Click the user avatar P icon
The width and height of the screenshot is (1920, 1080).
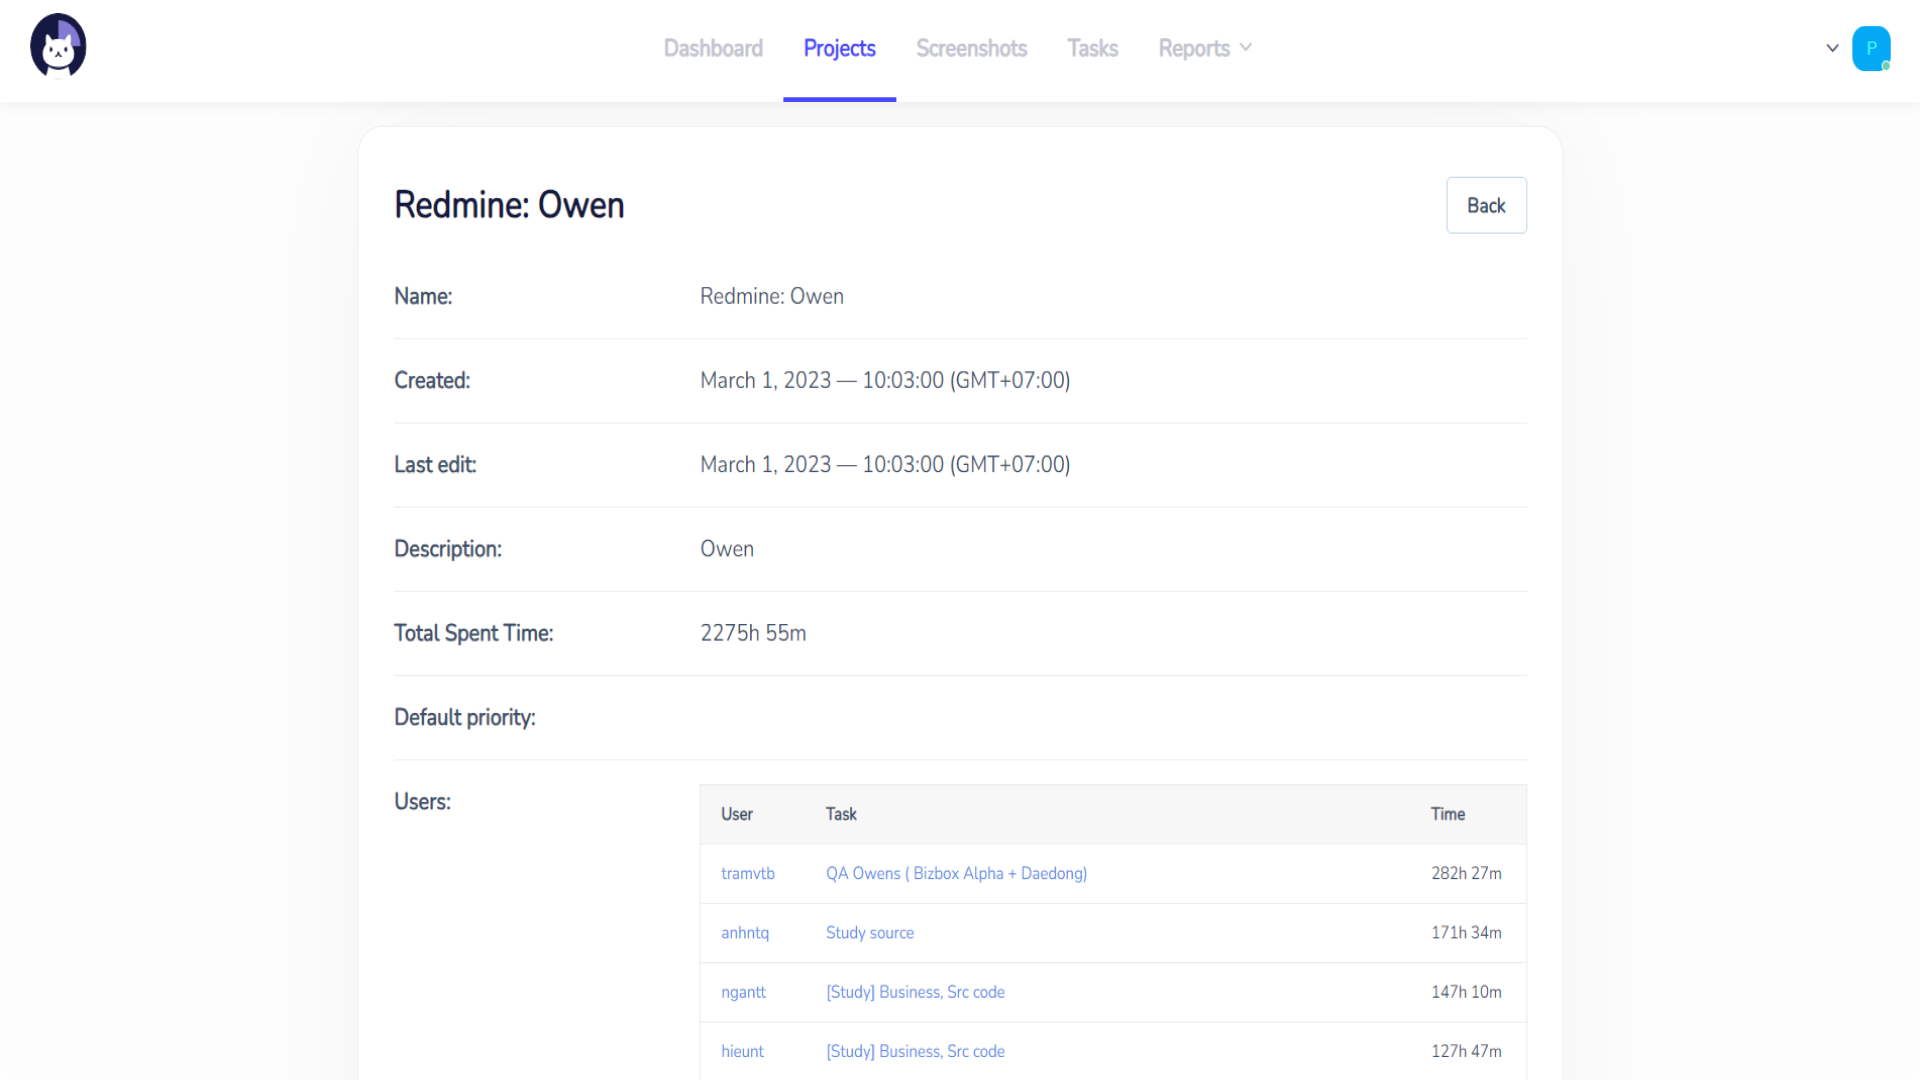coord(1870,48)
